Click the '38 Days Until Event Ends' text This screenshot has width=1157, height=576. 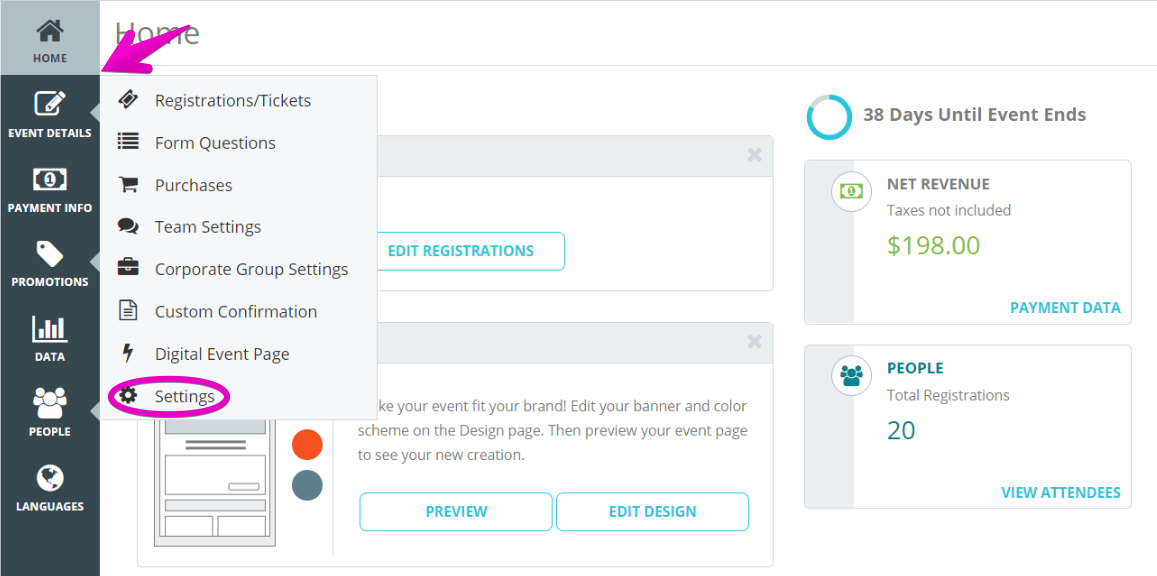975,115
